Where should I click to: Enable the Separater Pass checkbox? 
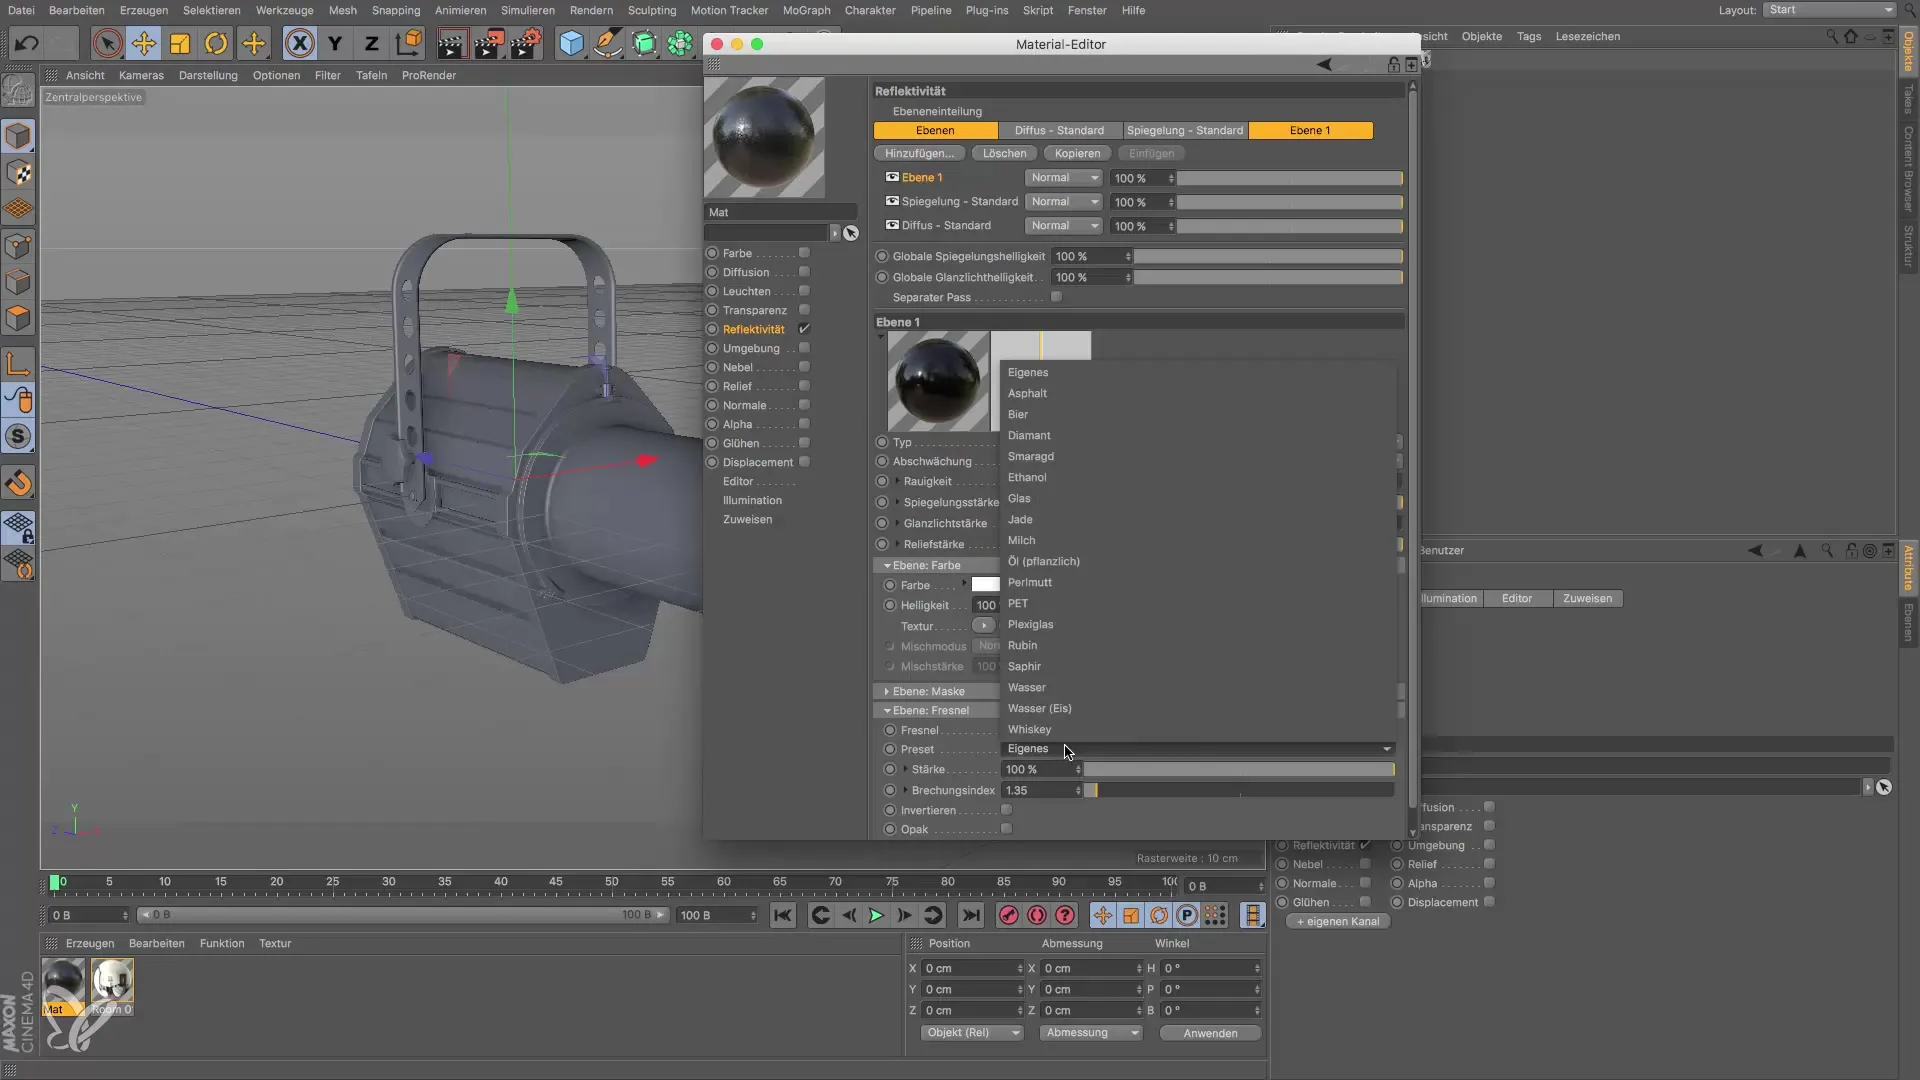tap(1056, 297)
